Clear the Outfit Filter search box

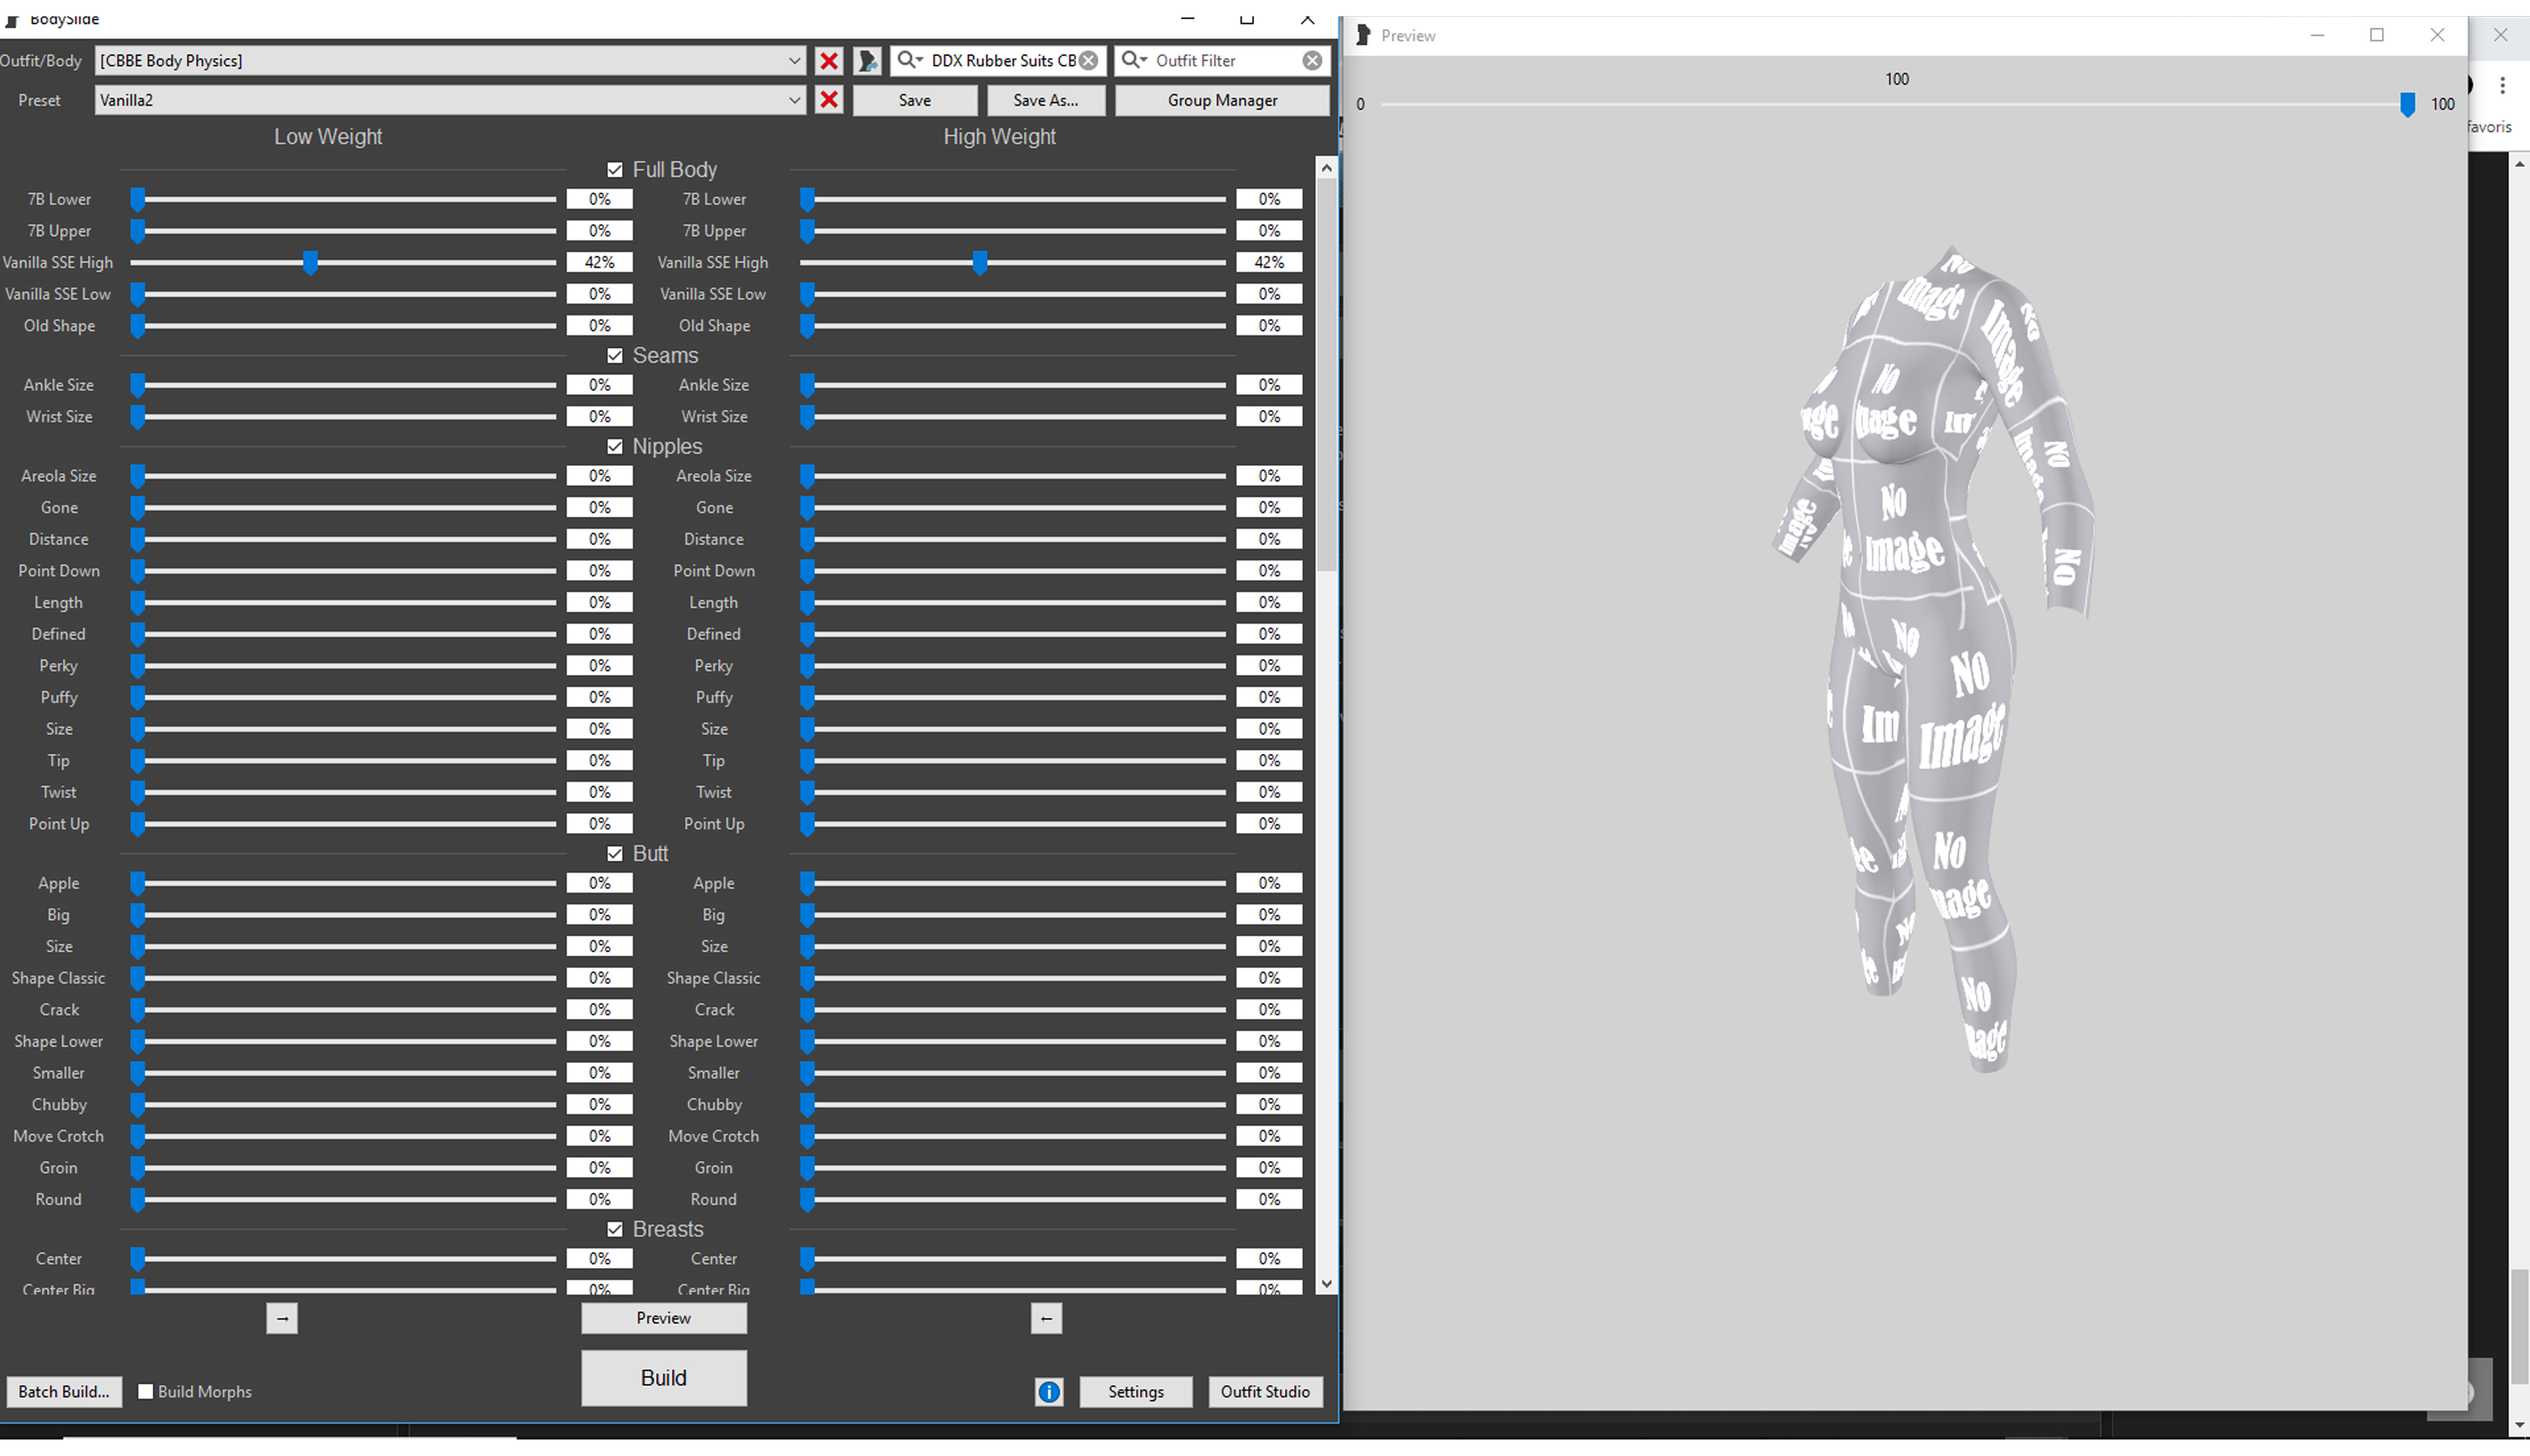click(x=1312, y=61)
